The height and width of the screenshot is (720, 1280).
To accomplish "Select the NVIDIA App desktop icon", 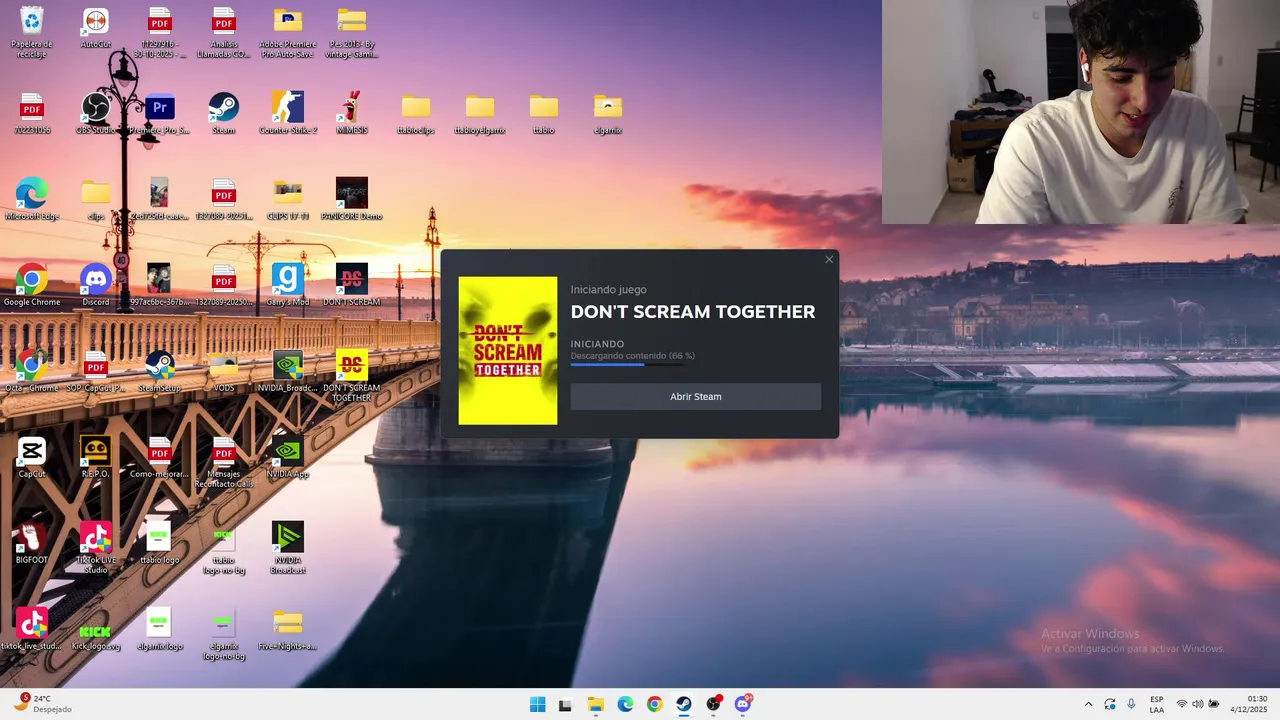I will tap(288, 458).
